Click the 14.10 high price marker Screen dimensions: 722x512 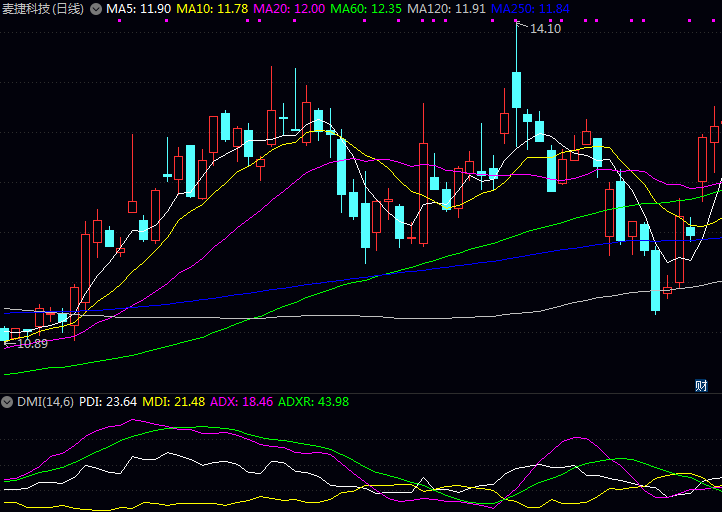(x=545, y=29)
